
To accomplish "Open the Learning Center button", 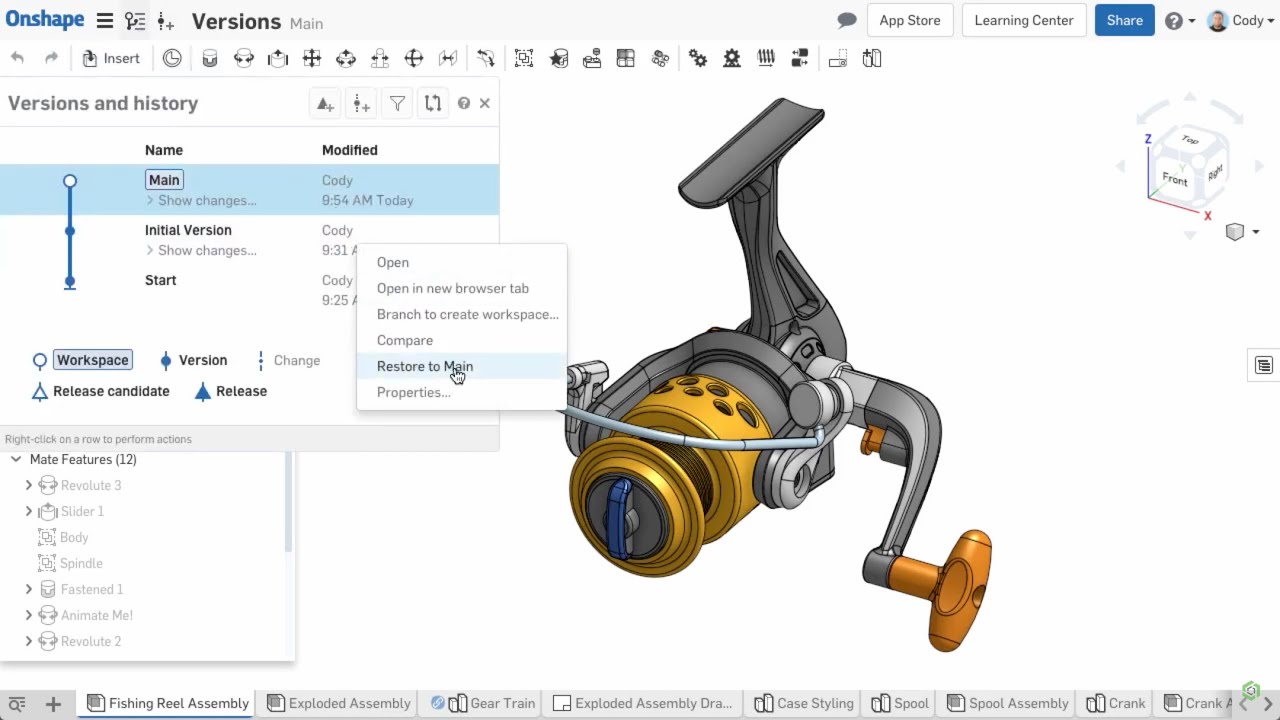I will point(1024,21).
